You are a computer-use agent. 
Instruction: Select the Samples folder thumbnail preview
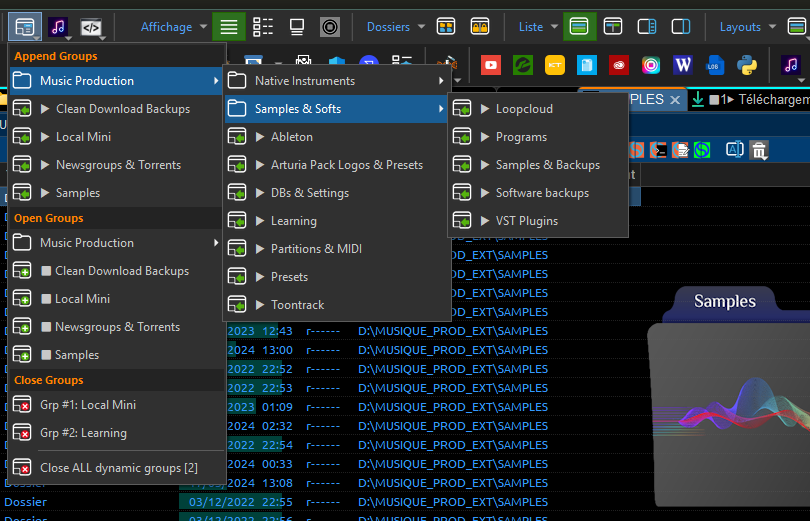tap(728, 398)
